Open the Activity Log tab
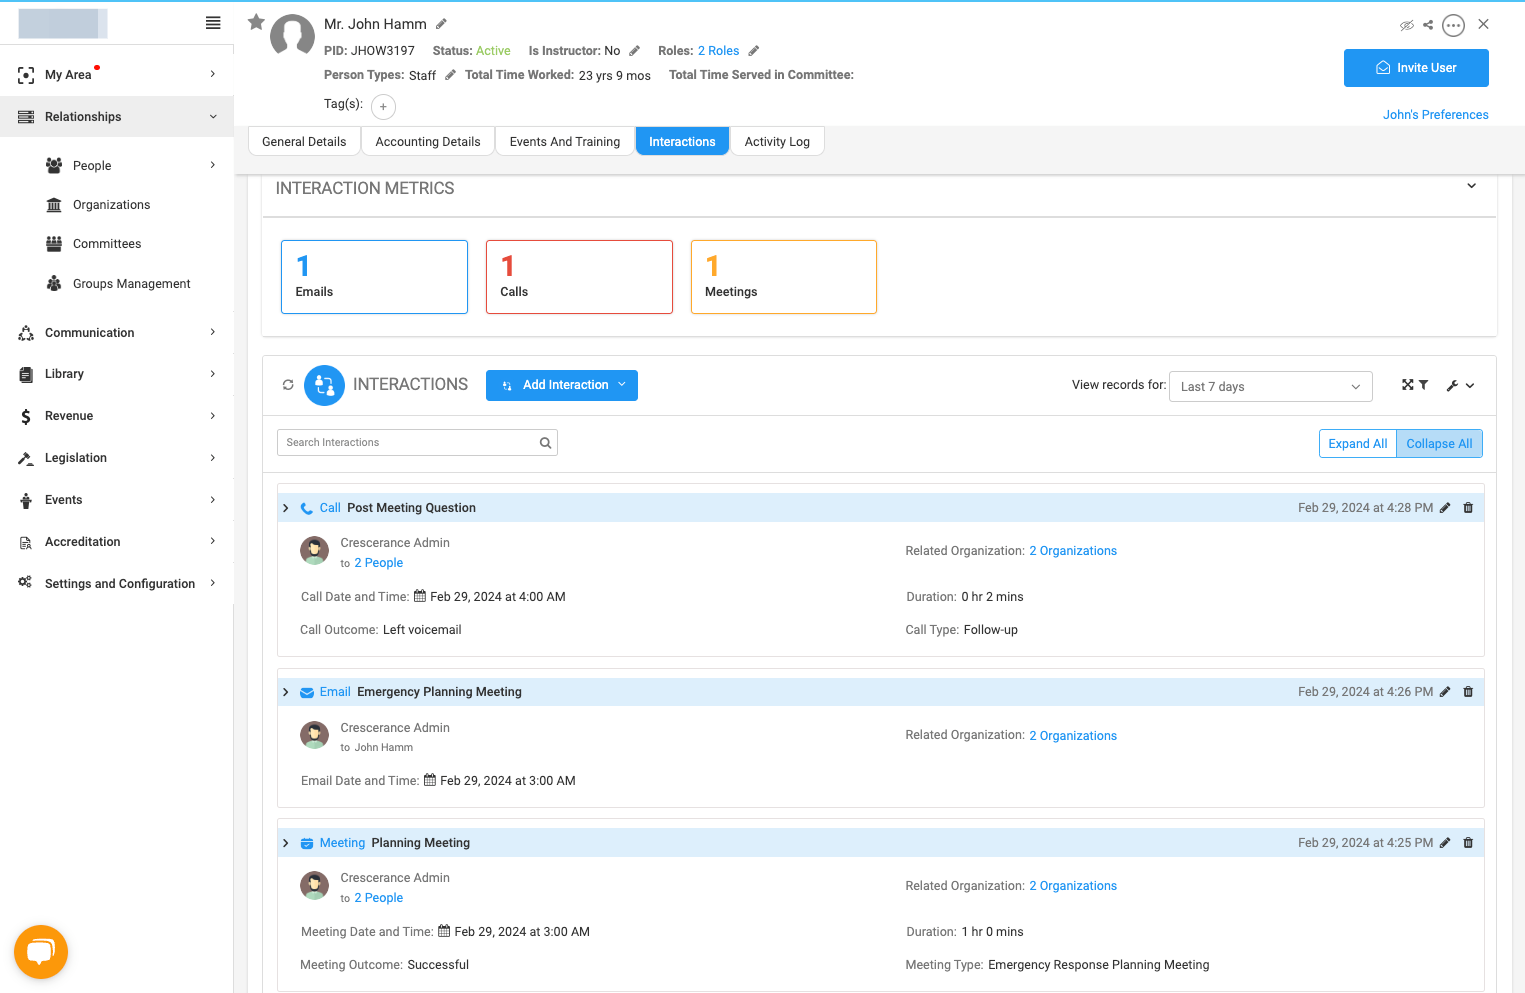This screenshot has width=1525, height=993. coord(777,142)
